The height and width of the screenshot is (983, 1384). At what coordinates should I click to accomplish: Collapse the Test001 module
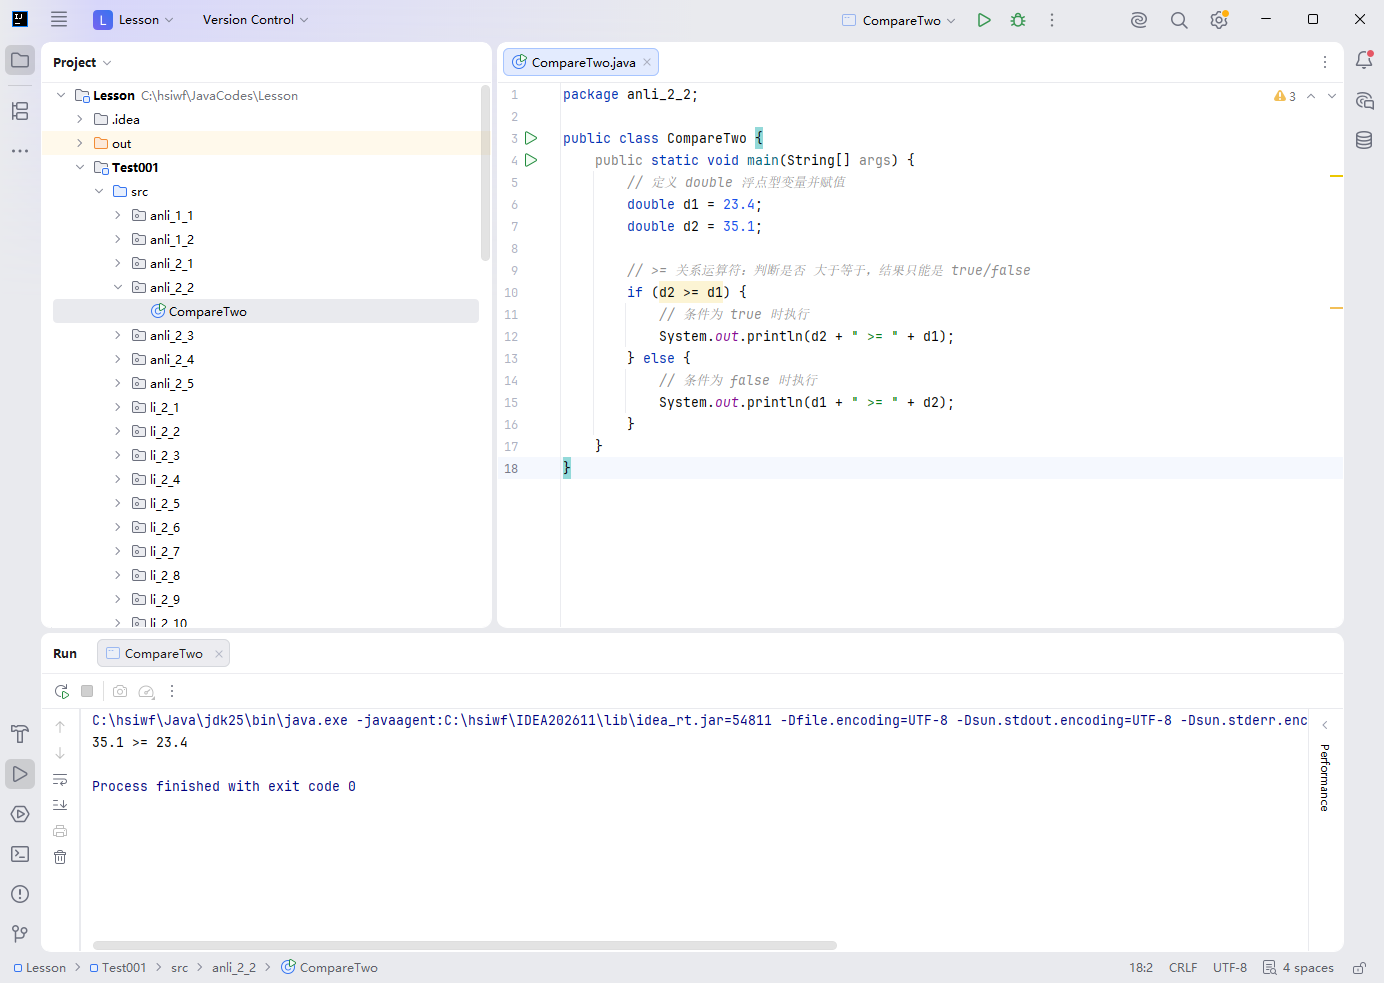[x=80, y=167]
